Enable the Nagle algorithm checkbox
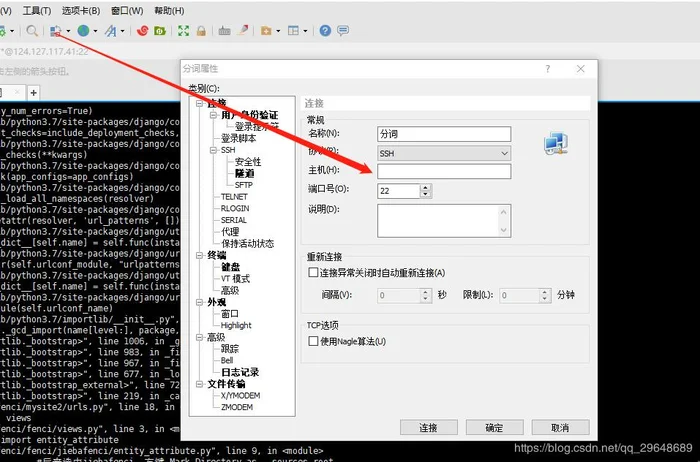The image size is (700, 462). click(313, 341)
